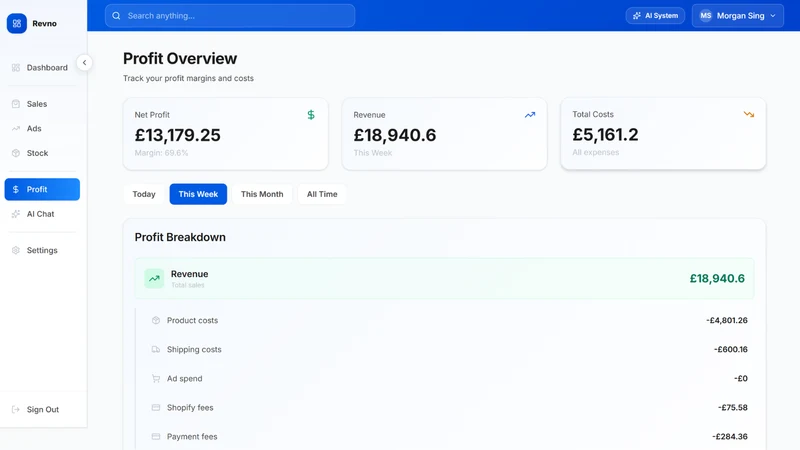Screen dimensions: 800x450
Task: Click the Total Costs value £5,161.2
Action: [605, 134]
